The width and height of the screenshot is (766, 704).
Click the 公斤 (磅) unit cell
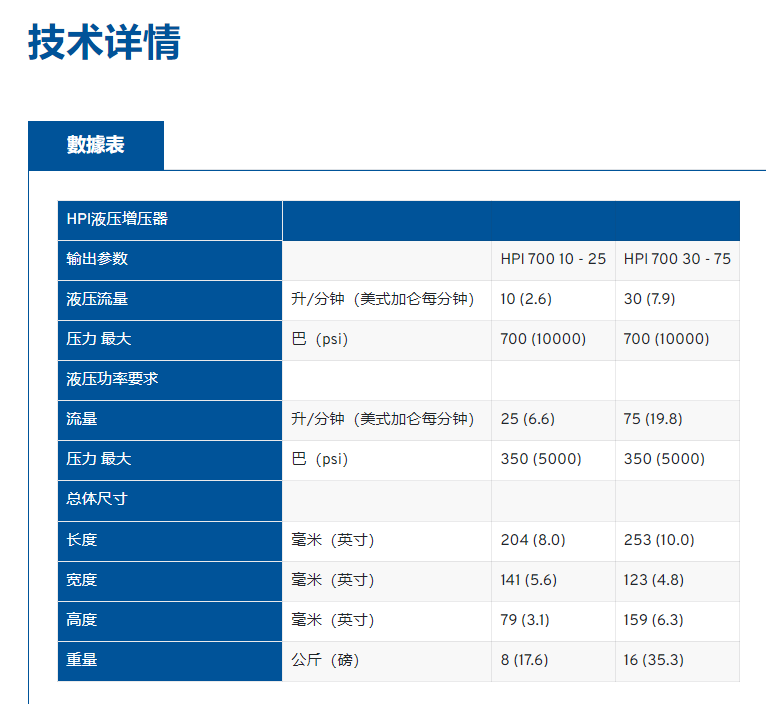pos(325,660)
